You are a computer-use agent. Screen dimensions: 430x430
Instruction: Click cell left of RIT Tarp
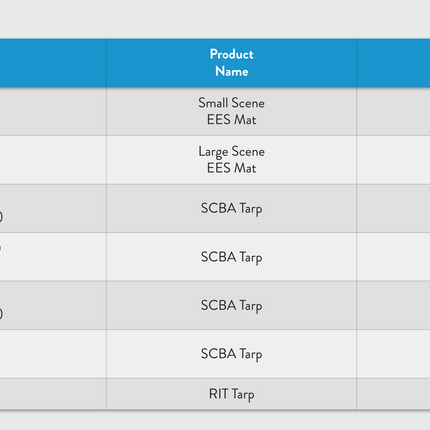click(53, 394)
